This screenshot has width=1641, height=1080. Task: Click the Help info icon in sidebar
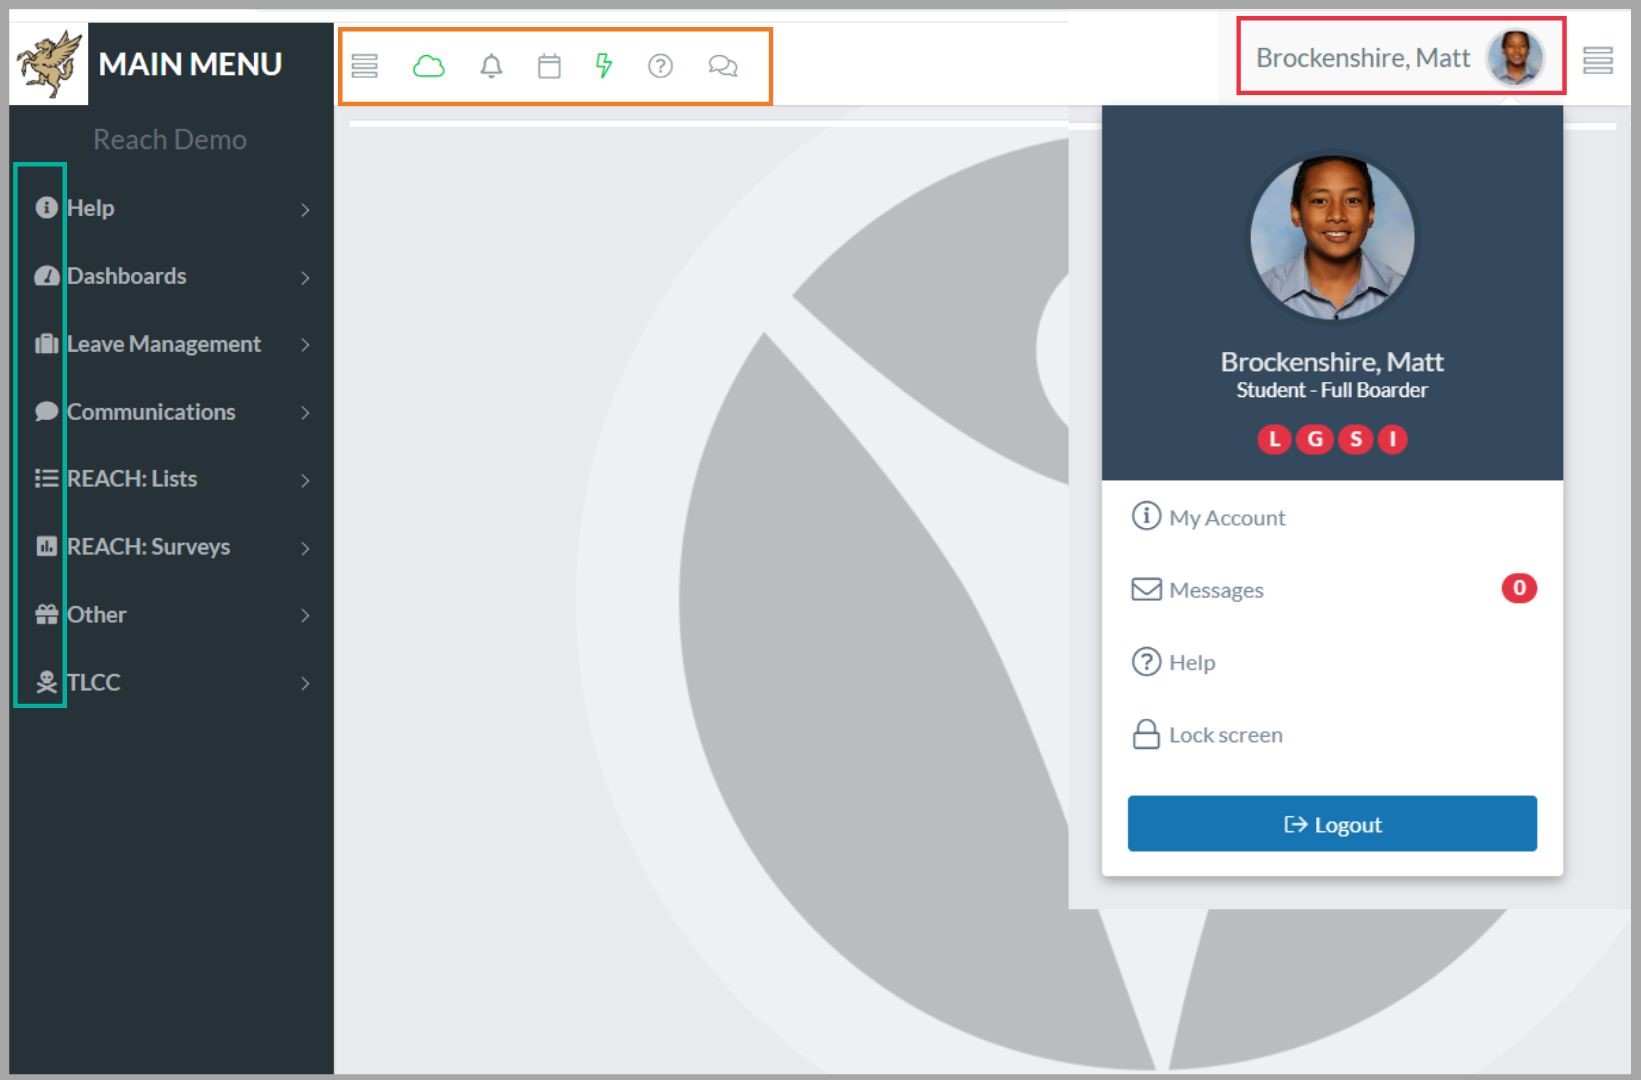pos(46,207)
